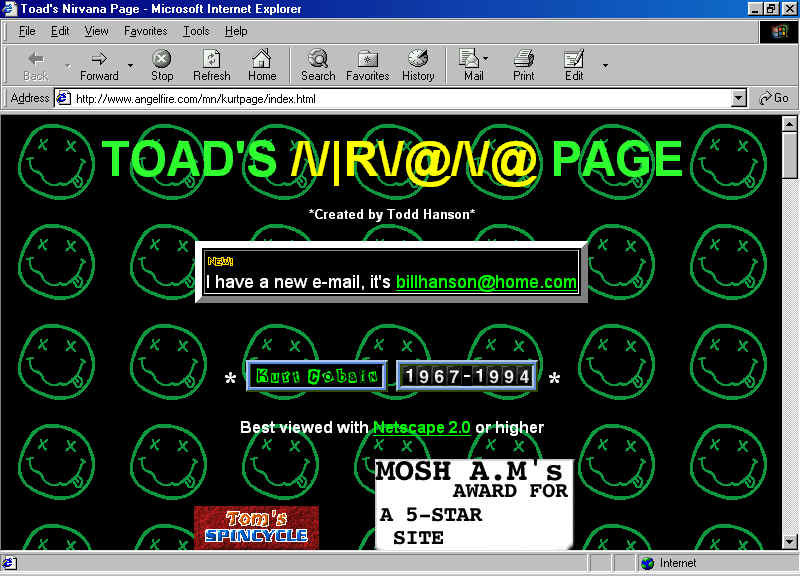Follow the Netscape 2.0 link
The width and height of the screenshot is (800, 576).
click(421, 428)
